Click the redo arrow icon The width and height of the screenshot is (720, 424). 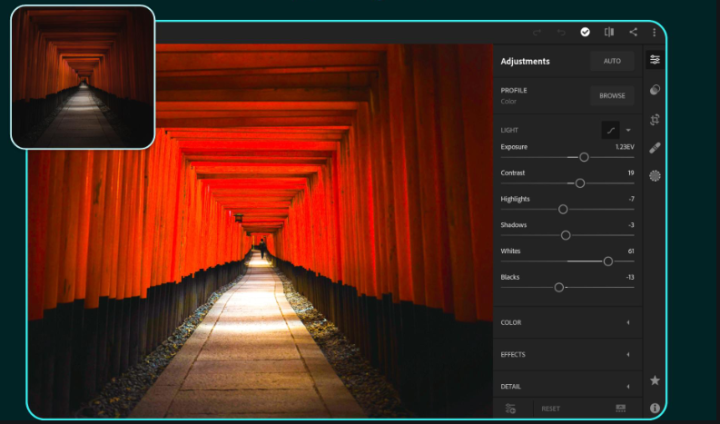pyautogui.click(x=537, y=32)
